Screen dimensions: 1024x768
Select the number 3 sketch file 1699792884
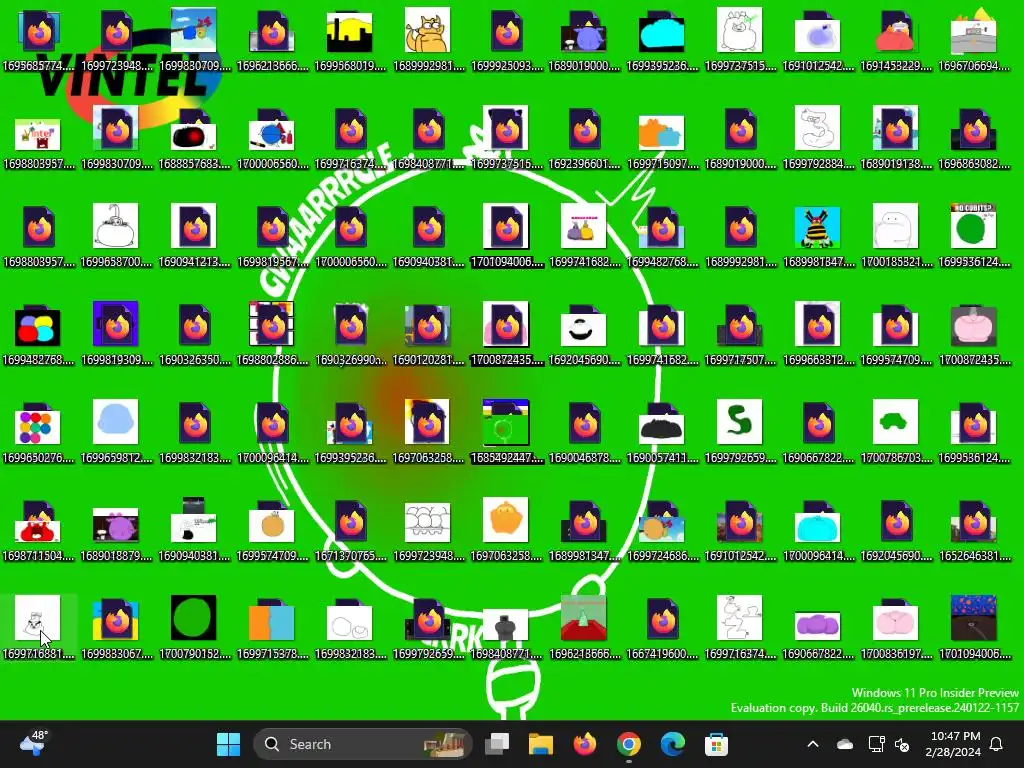(818, 136)
